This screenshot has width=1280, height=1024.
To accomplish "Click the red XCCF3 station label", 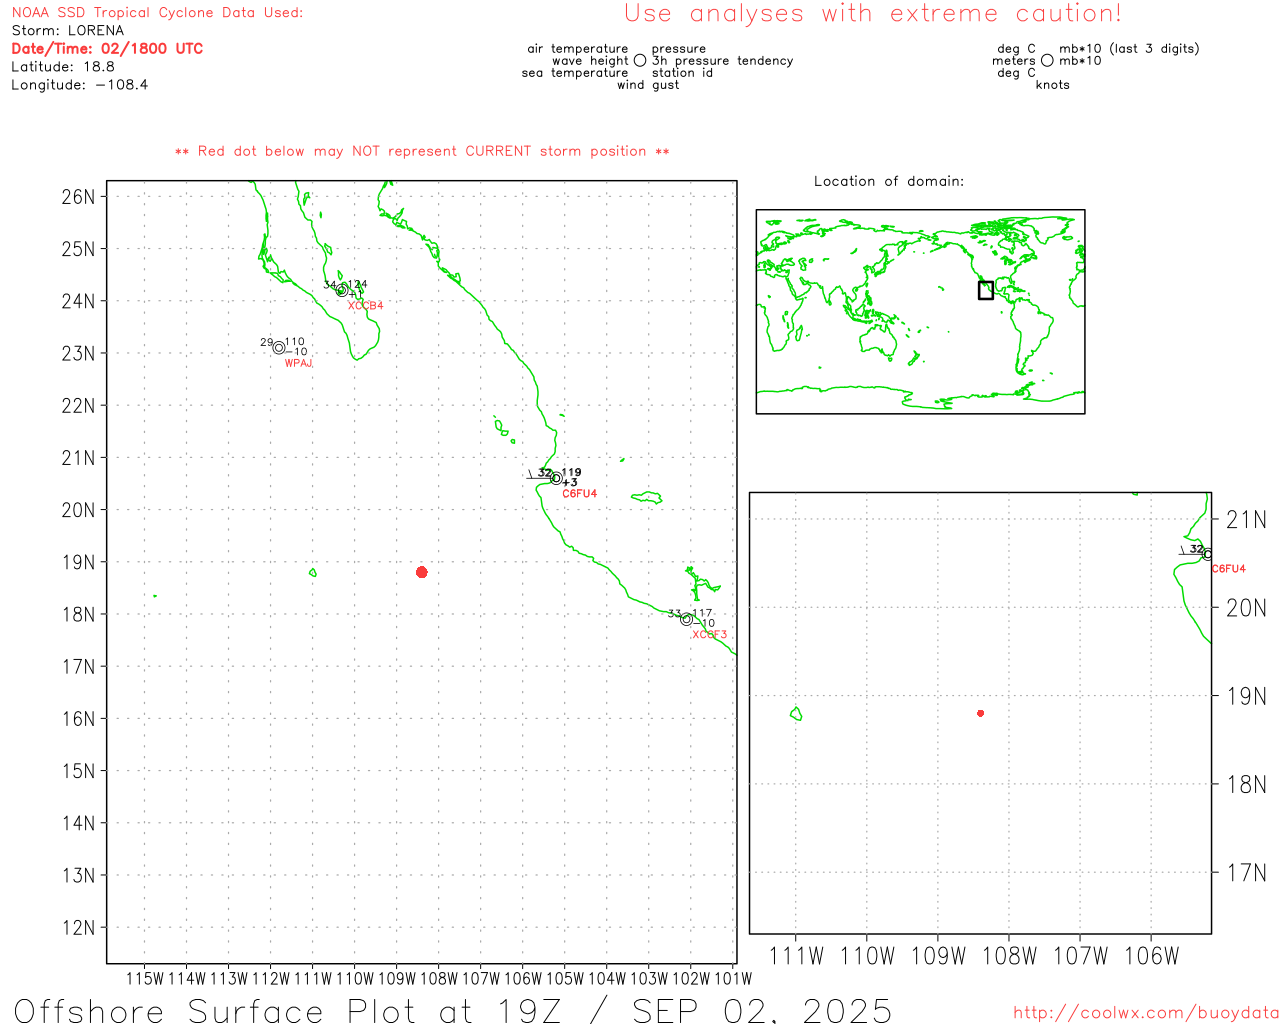I will [710, 635].
